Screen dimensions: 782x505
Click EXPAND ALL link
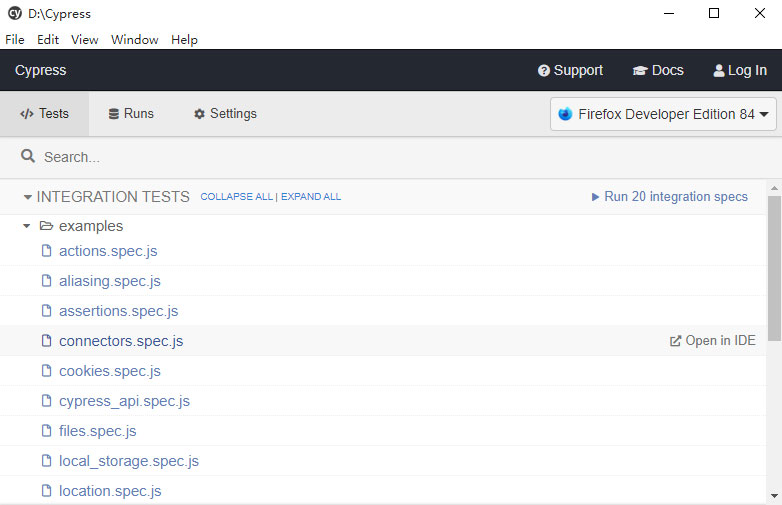tap(311, 196)
